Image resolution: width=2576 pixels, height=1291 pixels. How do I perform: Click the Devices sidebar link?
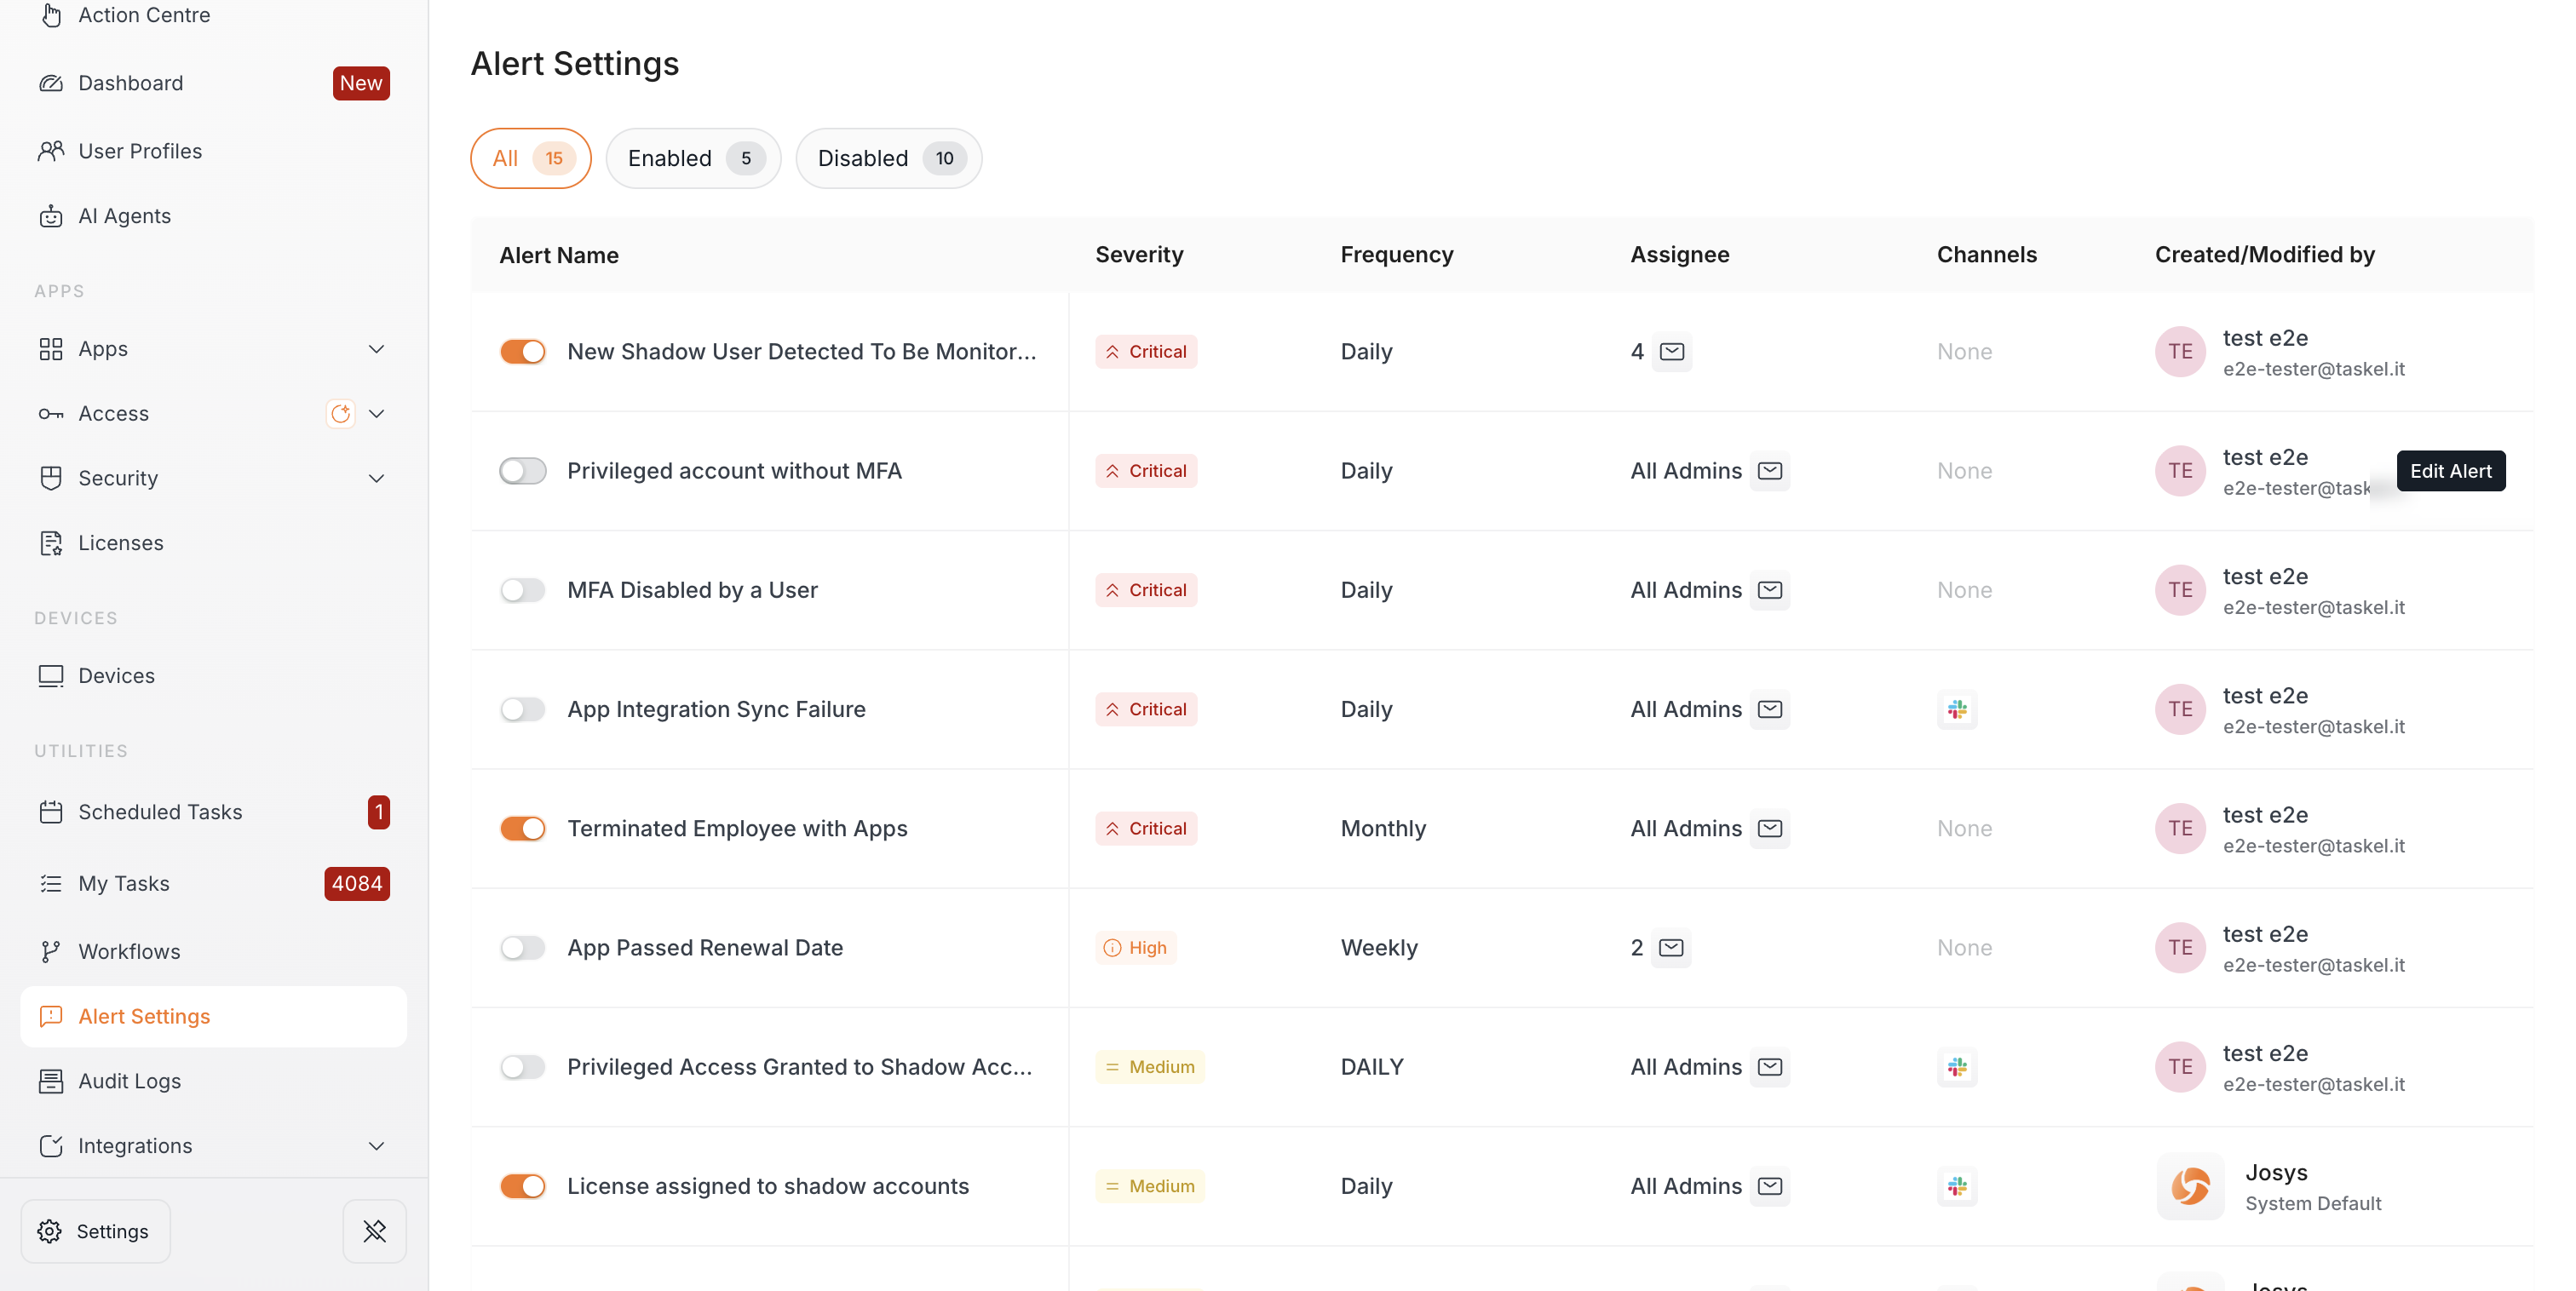click(x=116, y=676)
